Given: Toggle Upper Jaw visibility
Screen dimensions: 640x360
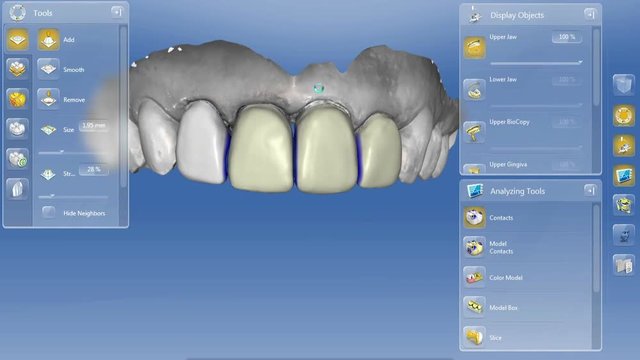Looking at the screenshot, I should click(474, 47).
